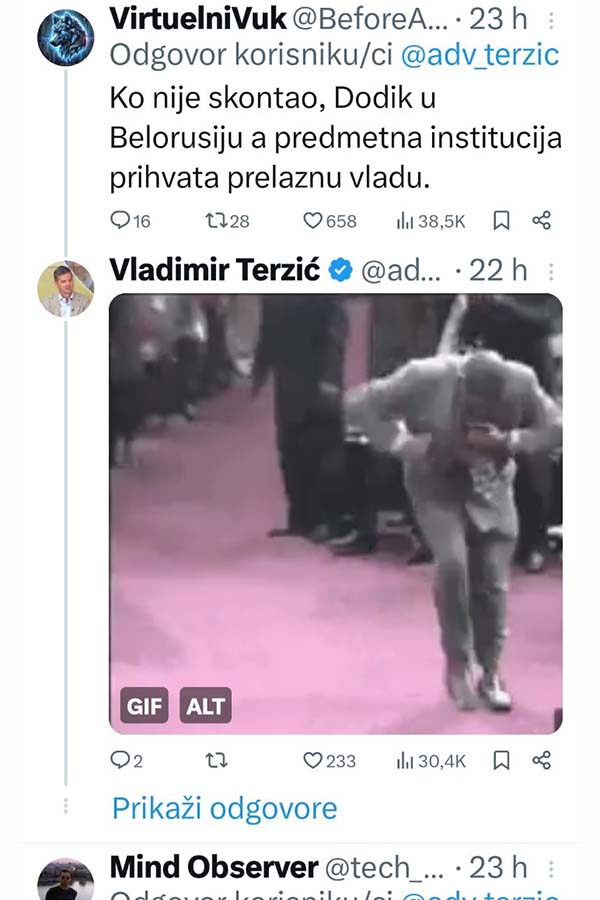Reply to Vladimir Terzić's GIF tweet
The image size is (600, 900).
tap(126, 761)
